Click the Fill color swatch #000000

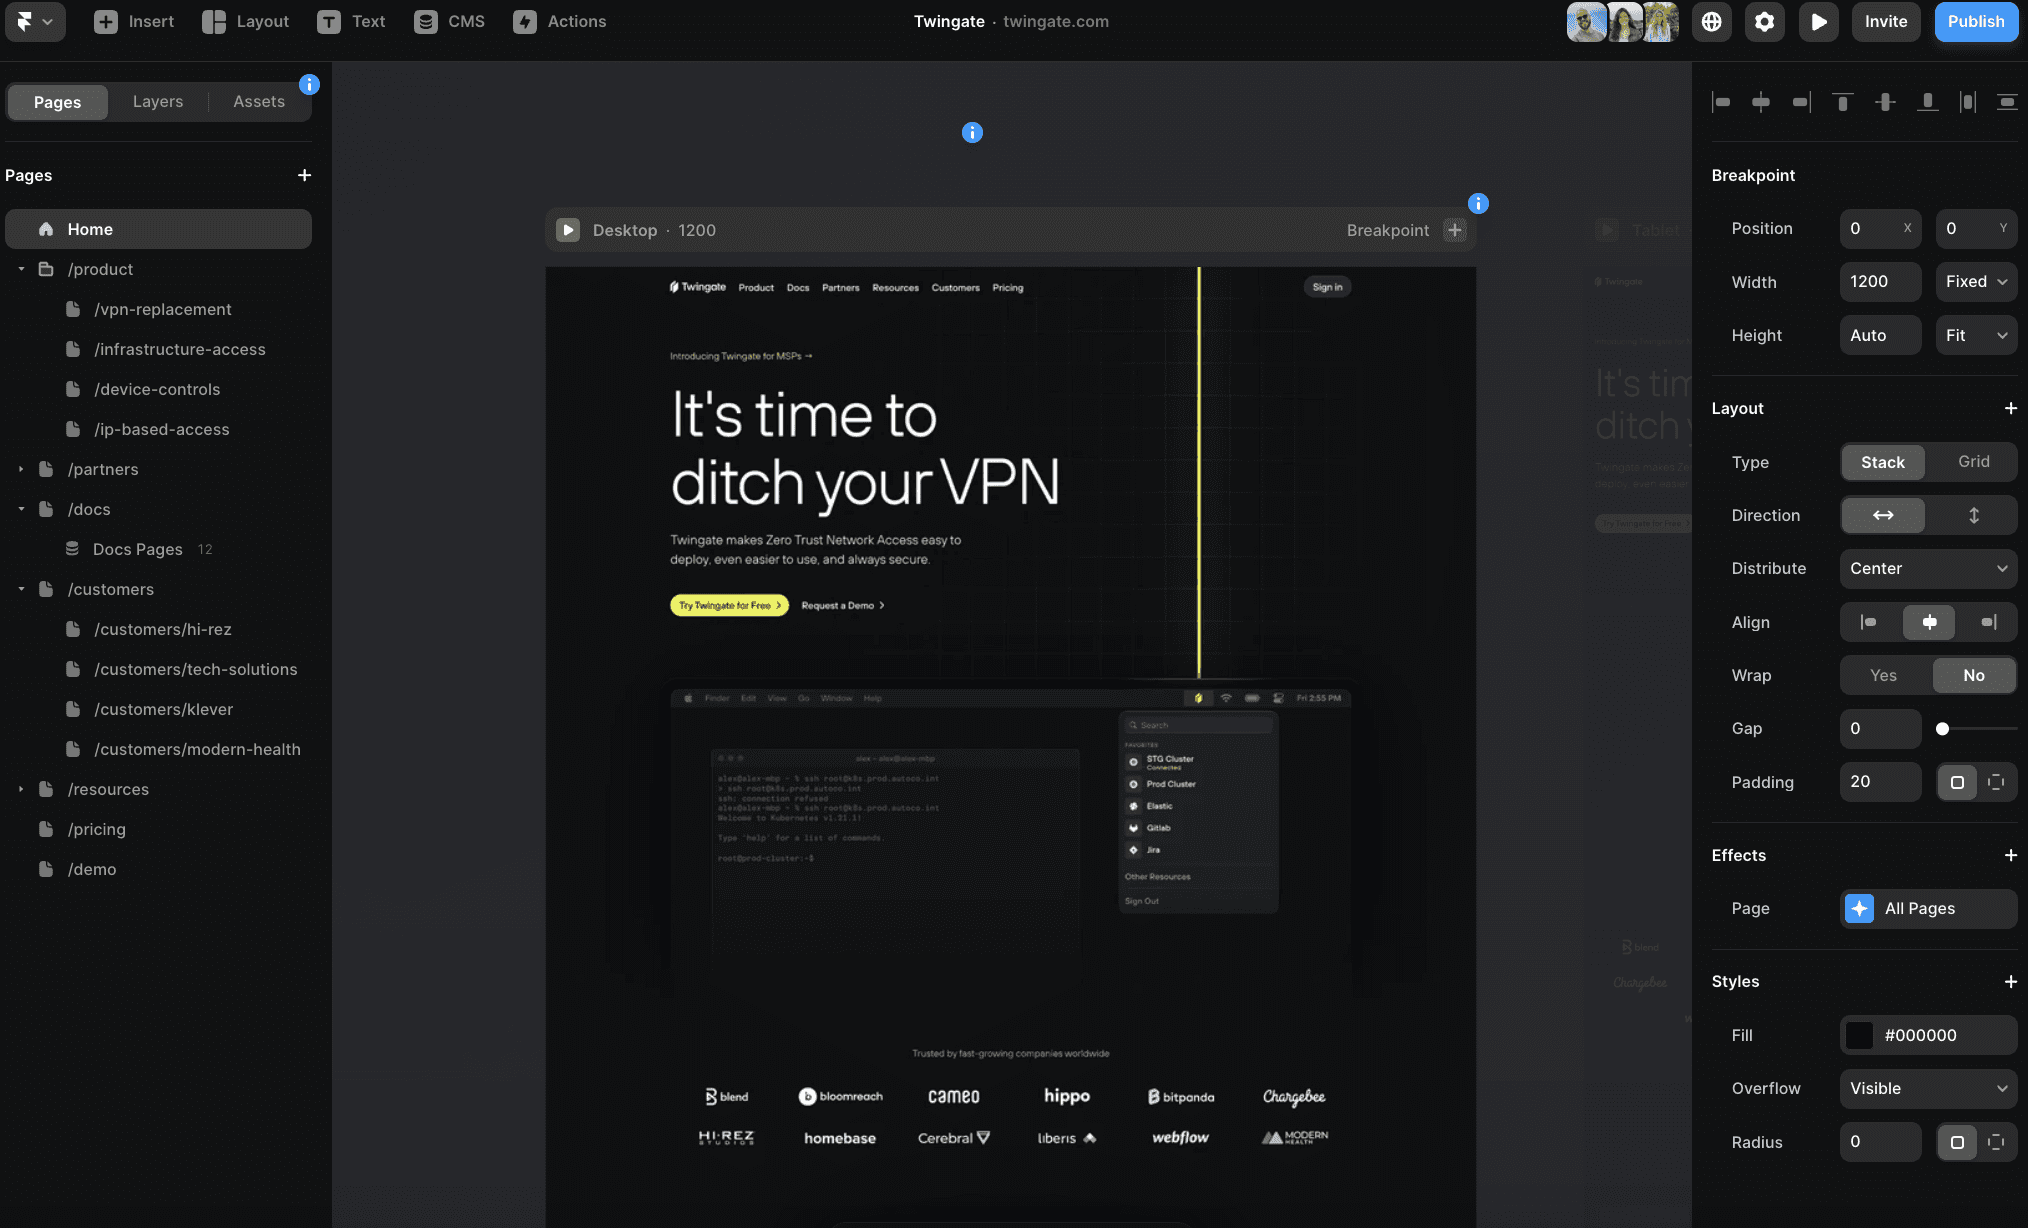(x=1859, y=1035)
